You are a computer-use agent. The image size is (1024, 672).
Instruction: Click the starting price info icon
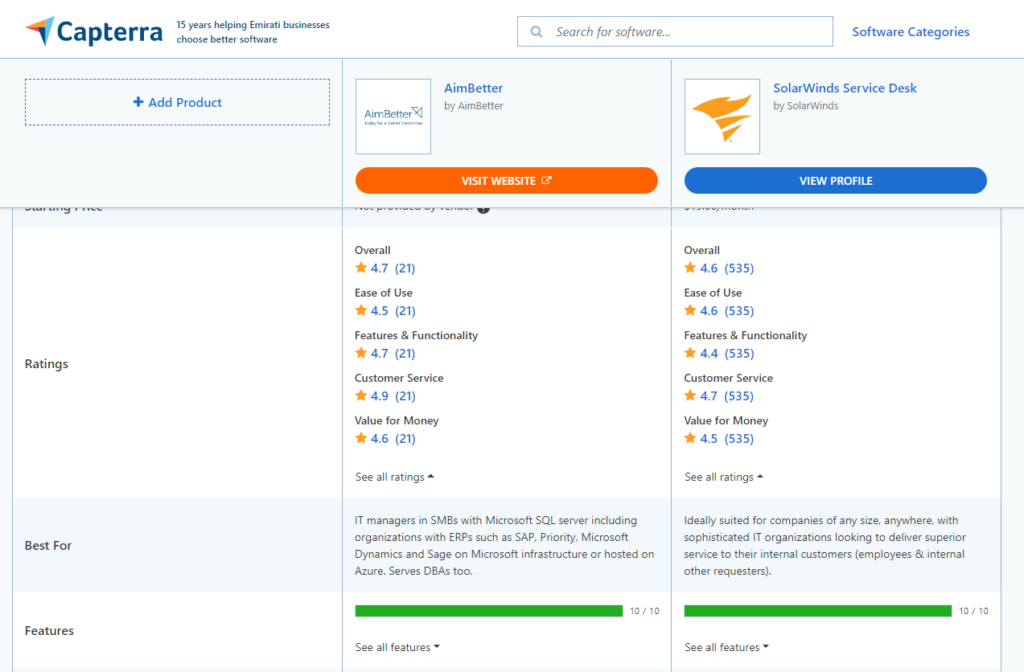(x=483, y=208)
